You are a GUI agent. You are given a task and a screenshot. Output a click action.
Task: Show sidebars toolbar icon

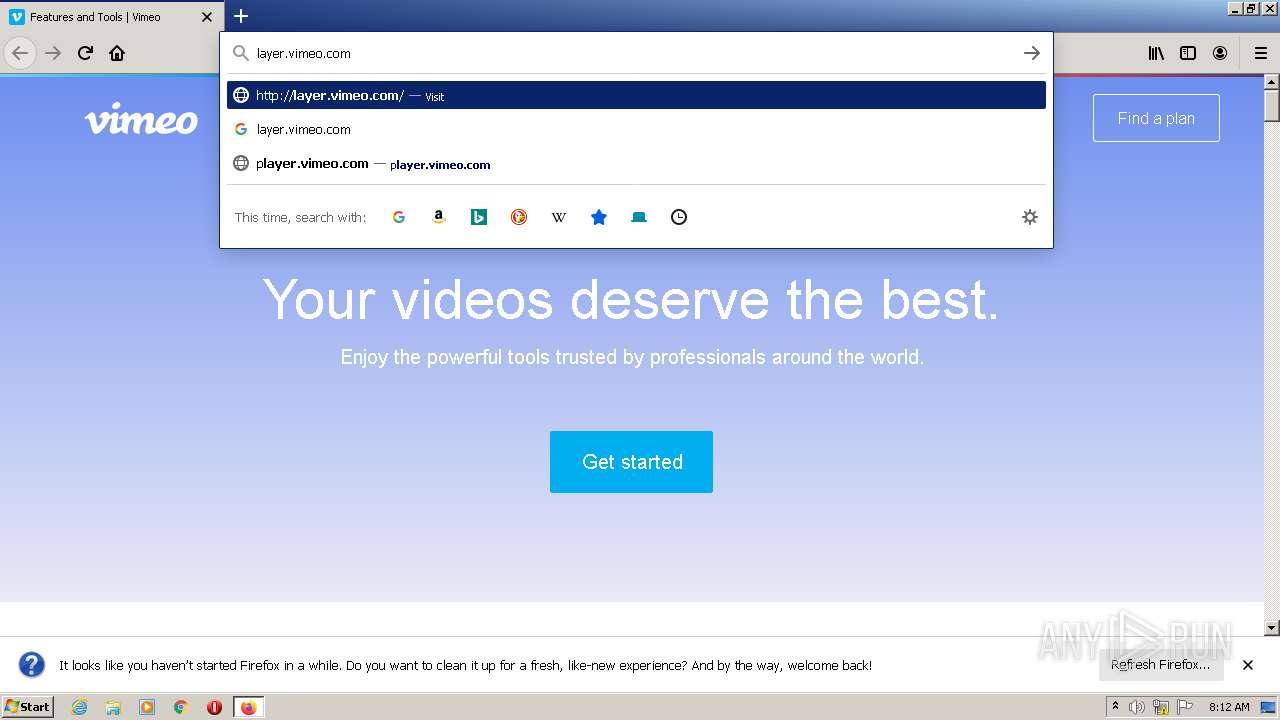pyautogui.click(x=1188, y=53)
